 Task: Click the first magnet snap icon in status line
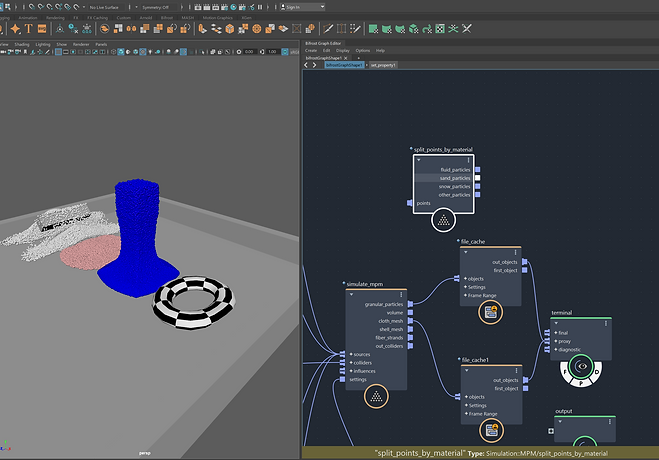point(32,7)
